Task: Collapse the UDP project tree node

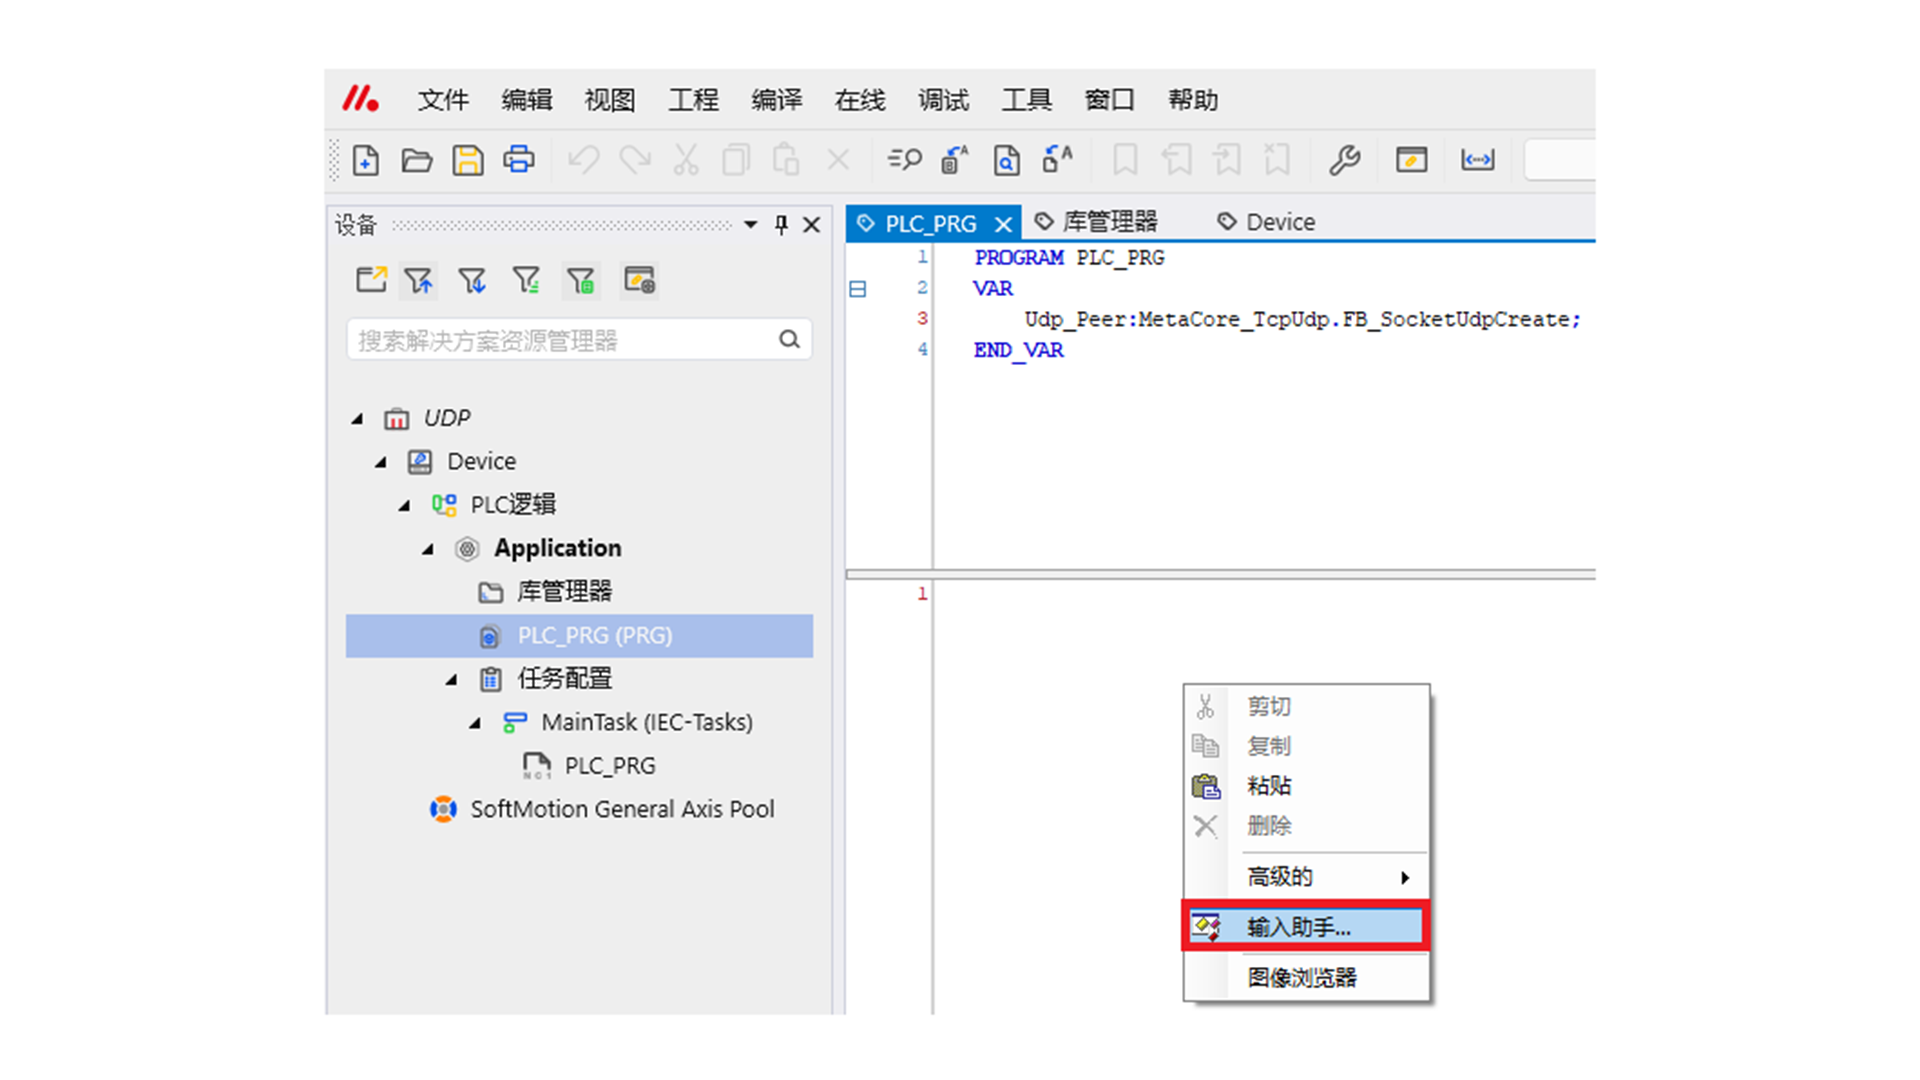Action: (x=357, y=419)
